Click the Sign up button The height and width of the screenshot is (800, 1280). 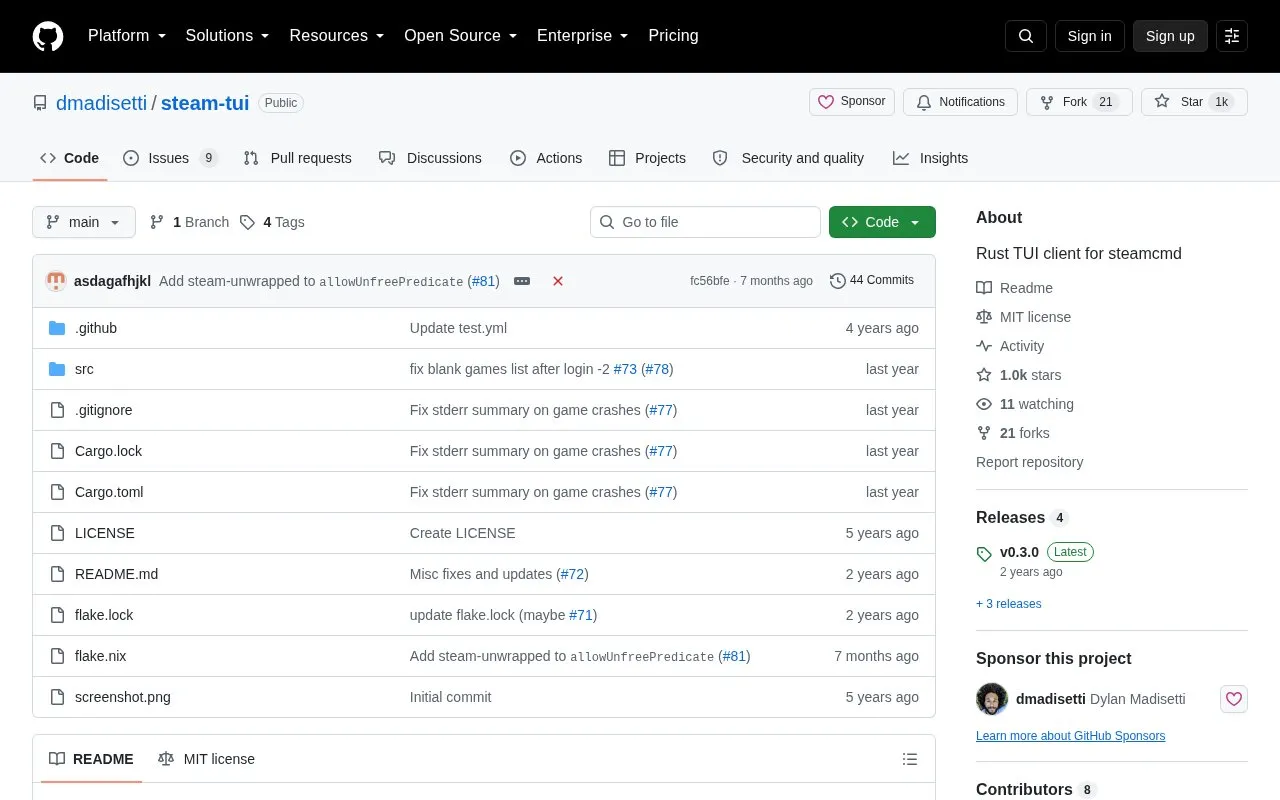click(1170, 36)
